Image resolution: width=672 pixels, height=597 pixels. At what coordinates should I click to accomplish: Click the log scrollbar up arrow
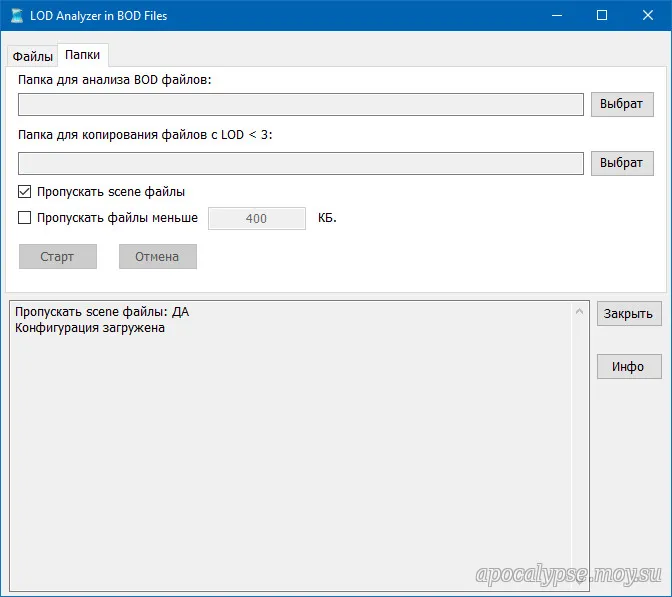580,311
